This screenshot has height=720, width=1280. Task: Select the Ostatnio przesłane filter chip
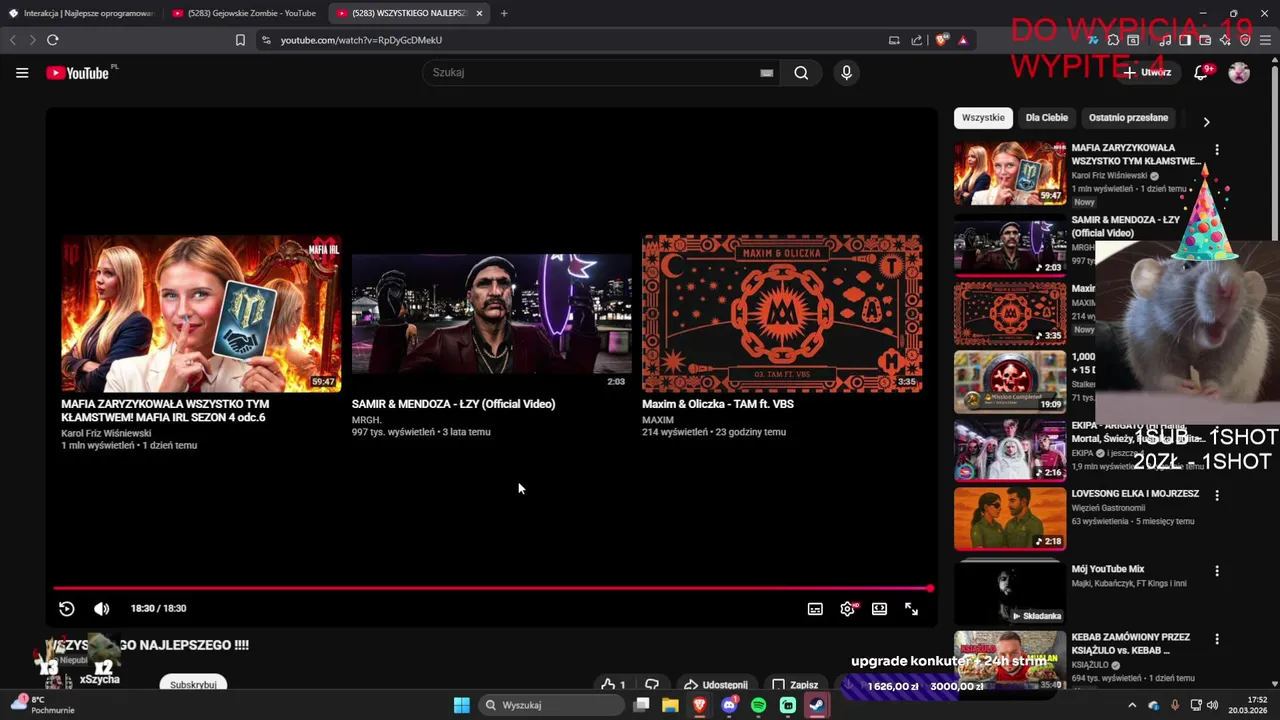pyautogui.click(x=1128, y=118)
